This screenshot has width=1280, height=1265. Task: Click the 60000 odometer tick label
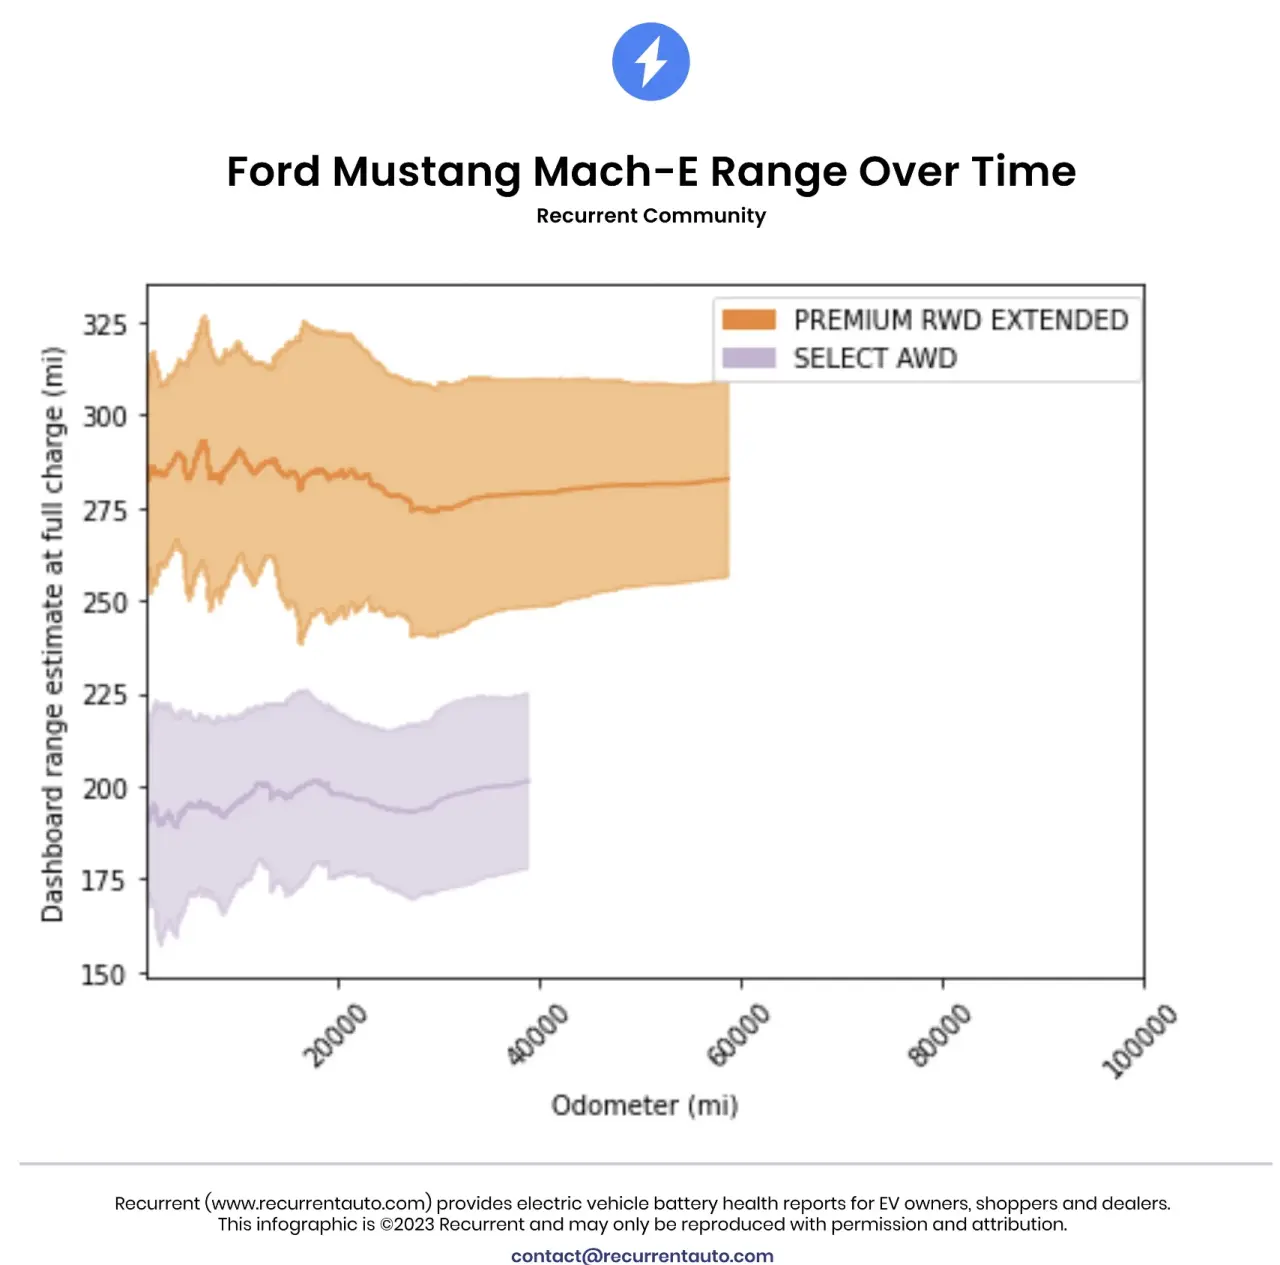pos(738,1036)
